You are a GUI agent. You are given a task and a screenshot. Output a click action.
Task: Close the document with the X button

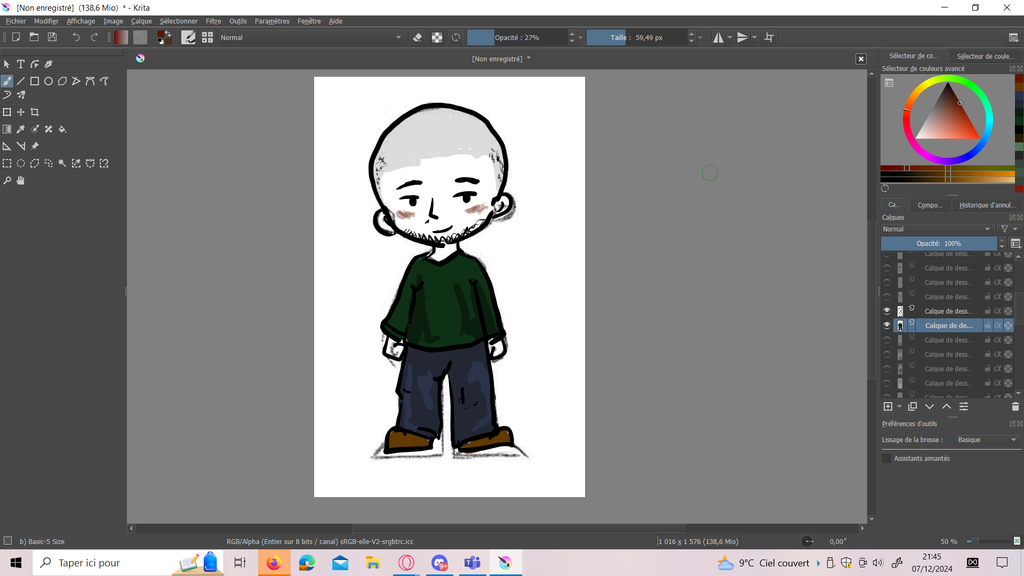861,59
